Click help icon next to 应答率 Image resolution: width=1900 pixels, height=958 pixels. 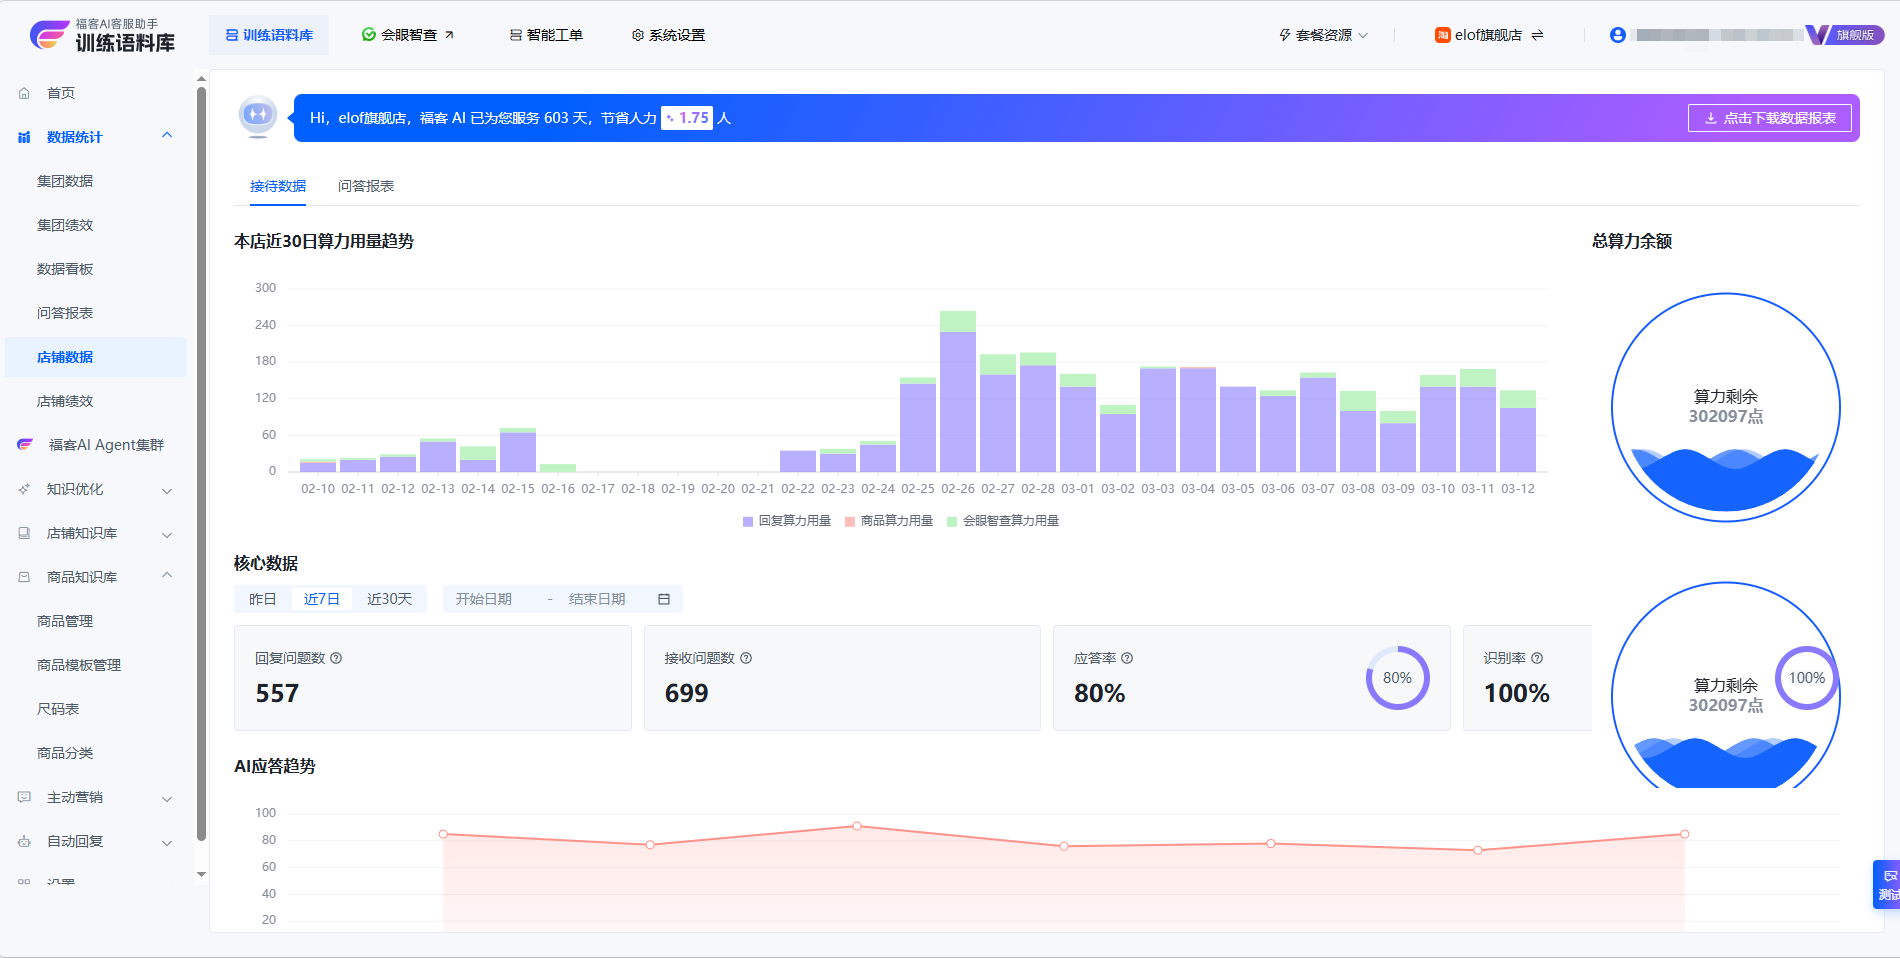click(x=1127, y=658)
